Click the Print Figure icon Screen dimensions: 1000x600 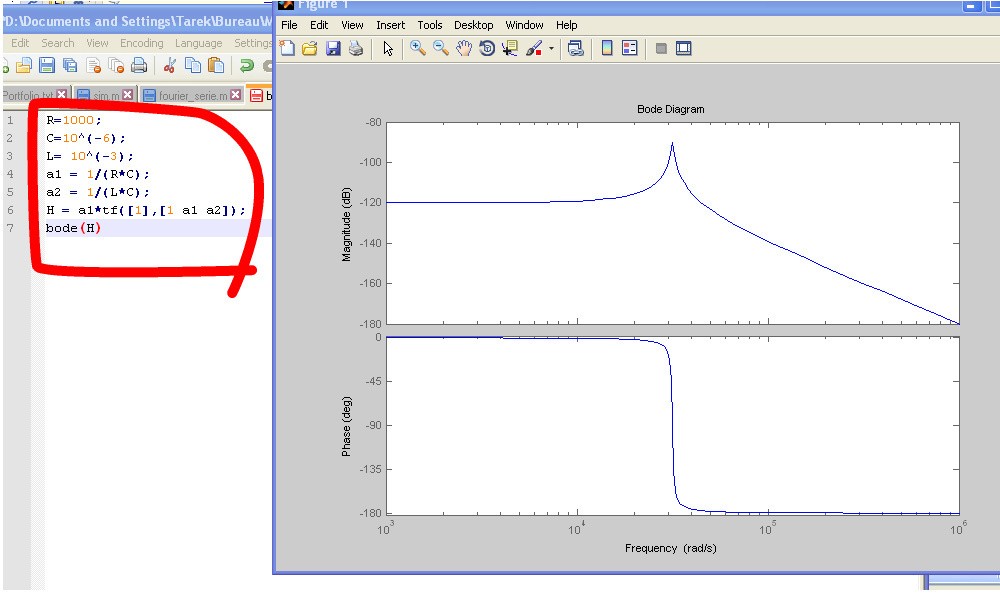coord(356,48)
